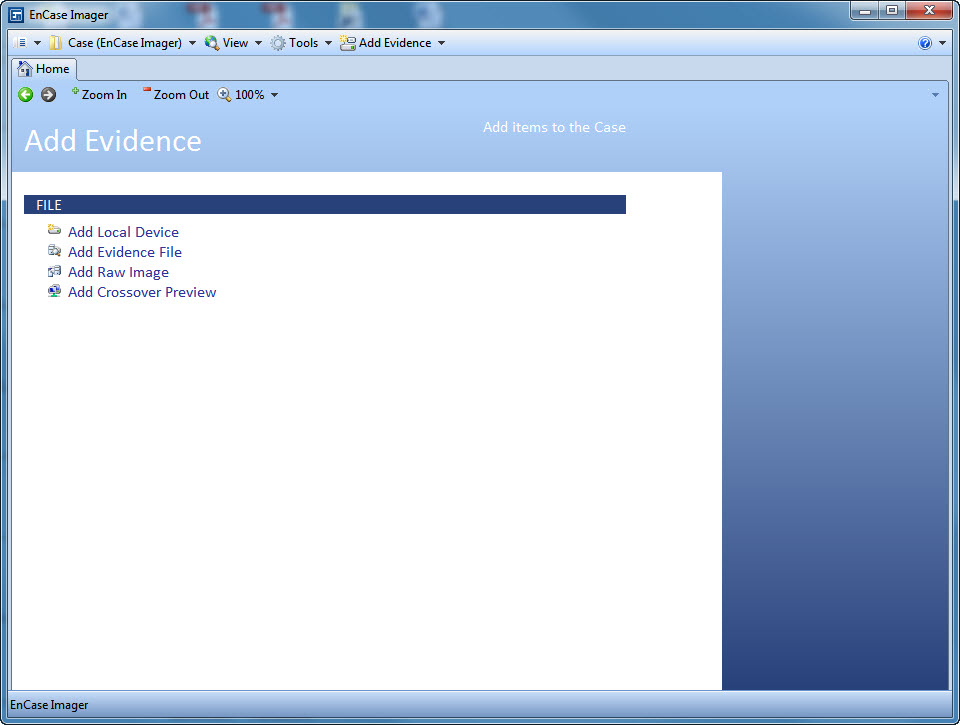Select the Home tab
This screenshot has height=725, width=960.
click(x=44, y=69)
